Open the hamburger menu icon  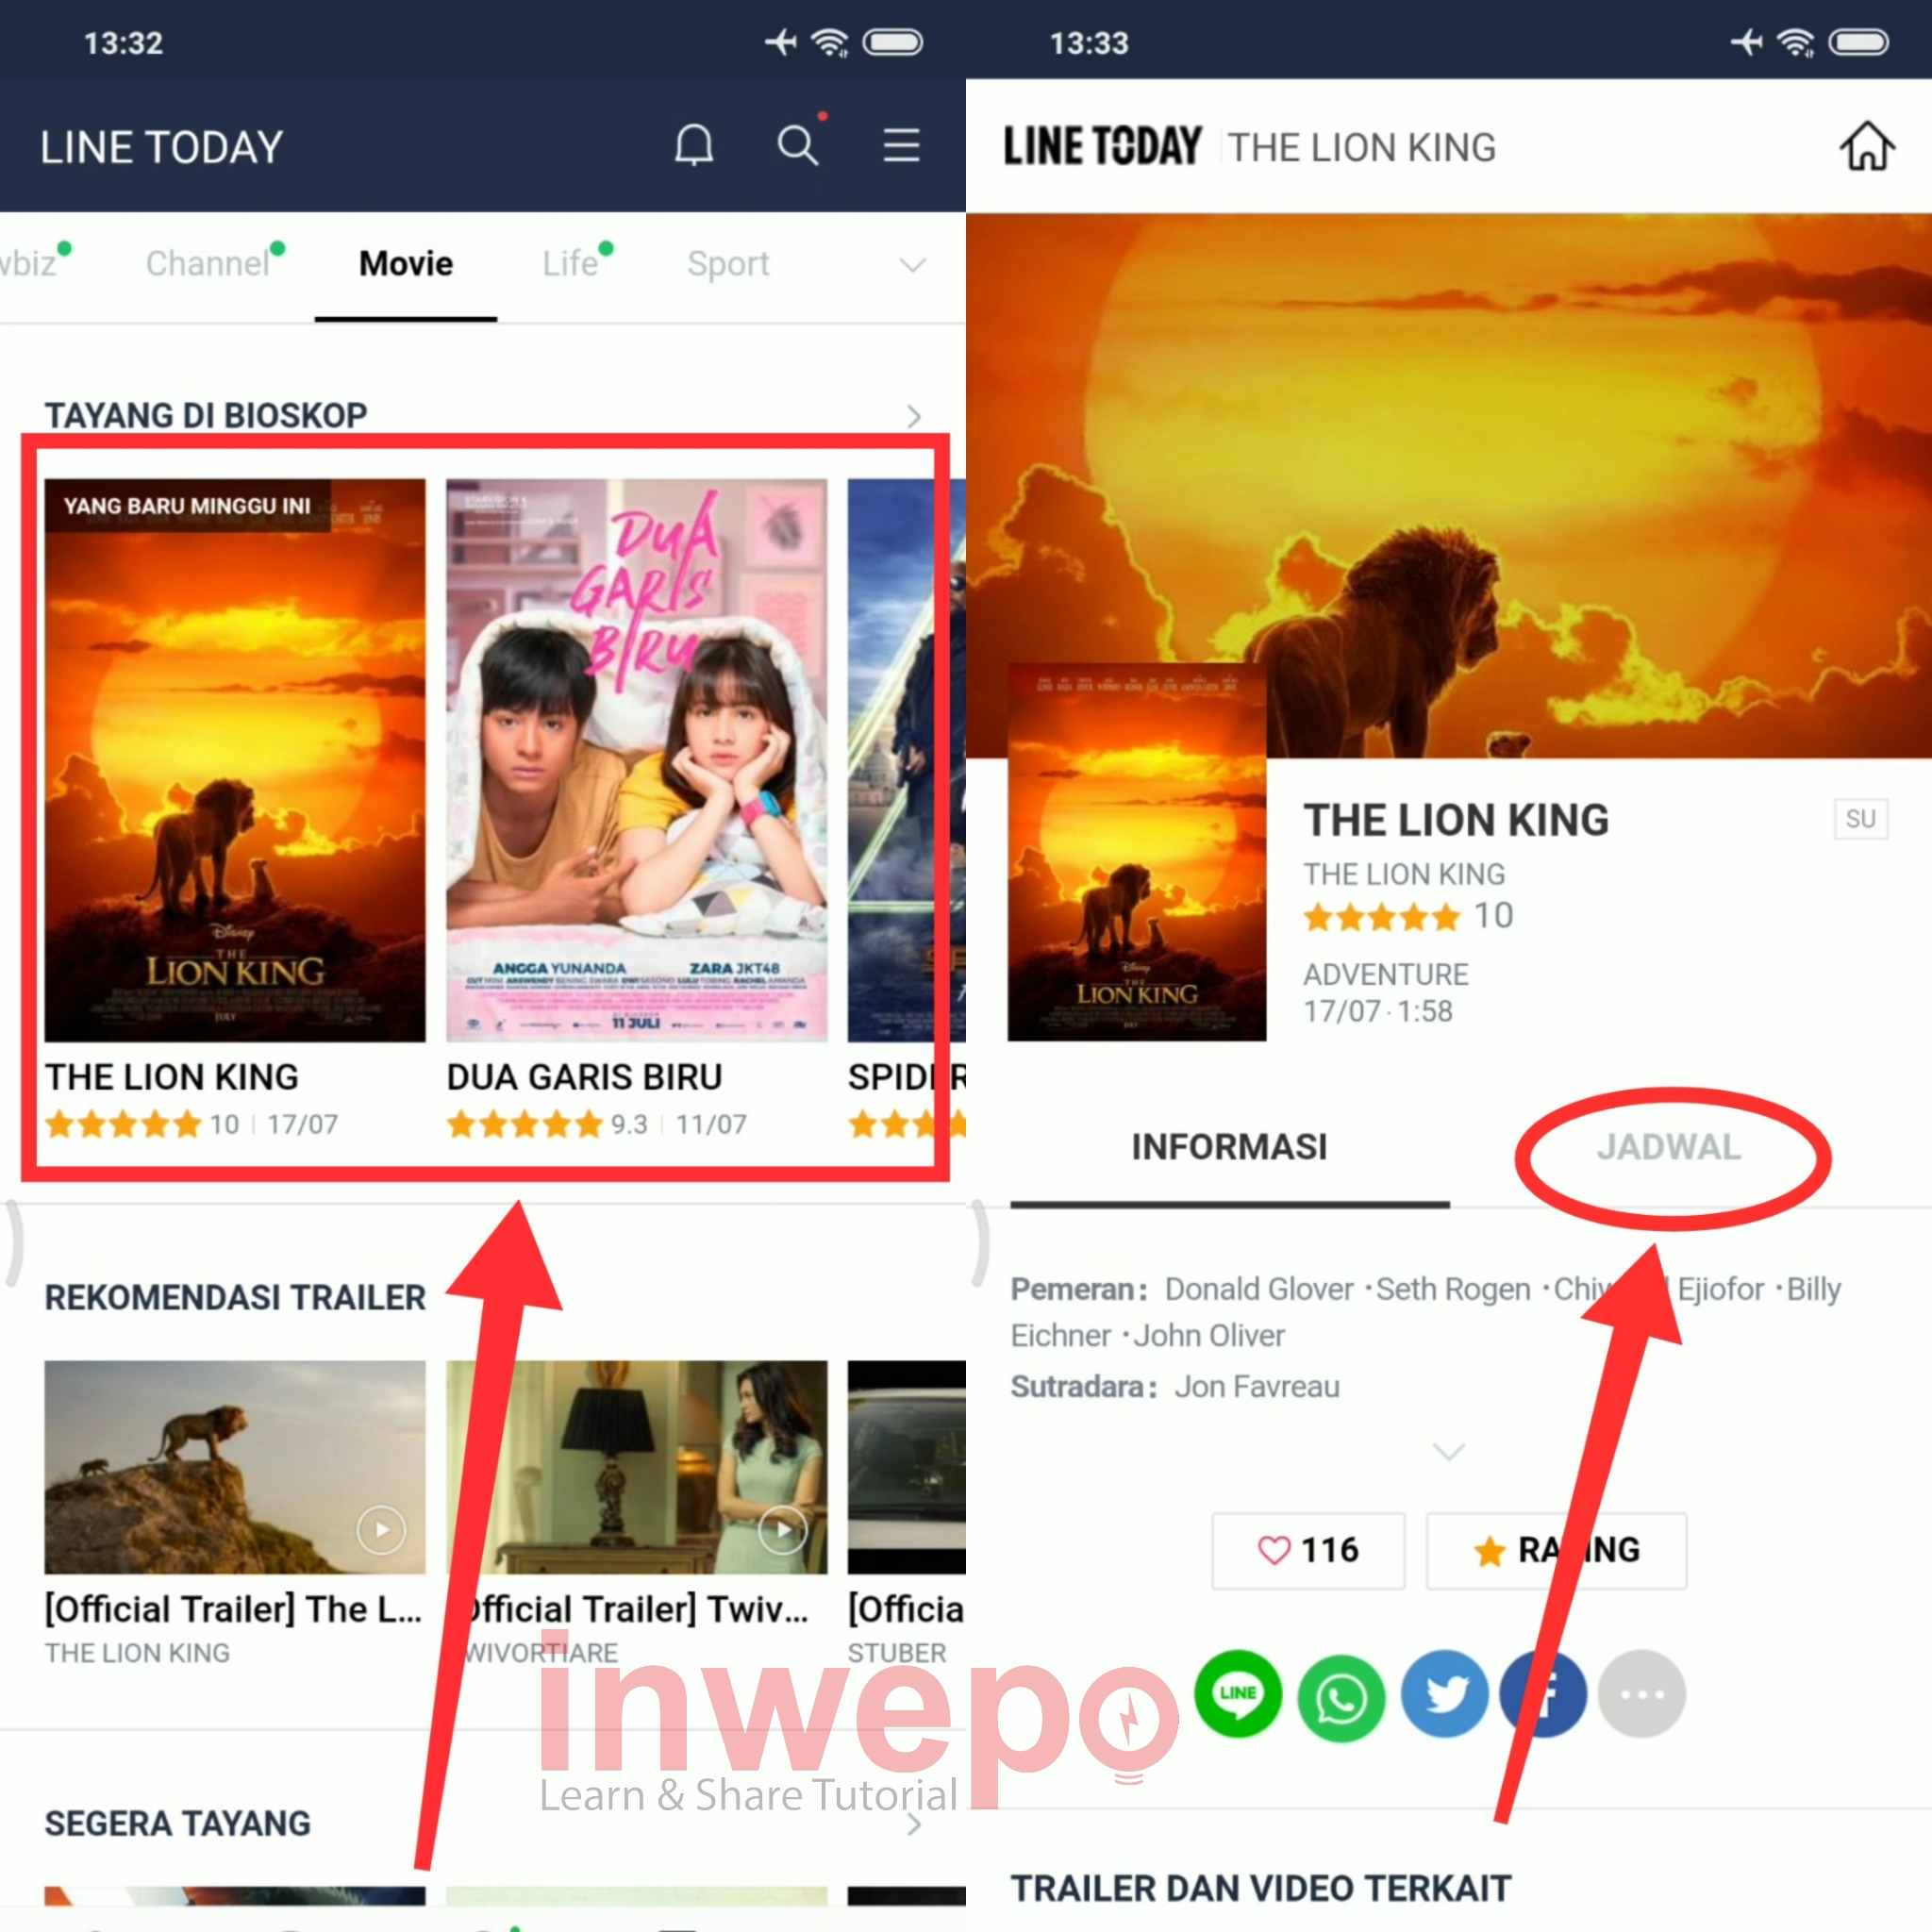[901, 146]
